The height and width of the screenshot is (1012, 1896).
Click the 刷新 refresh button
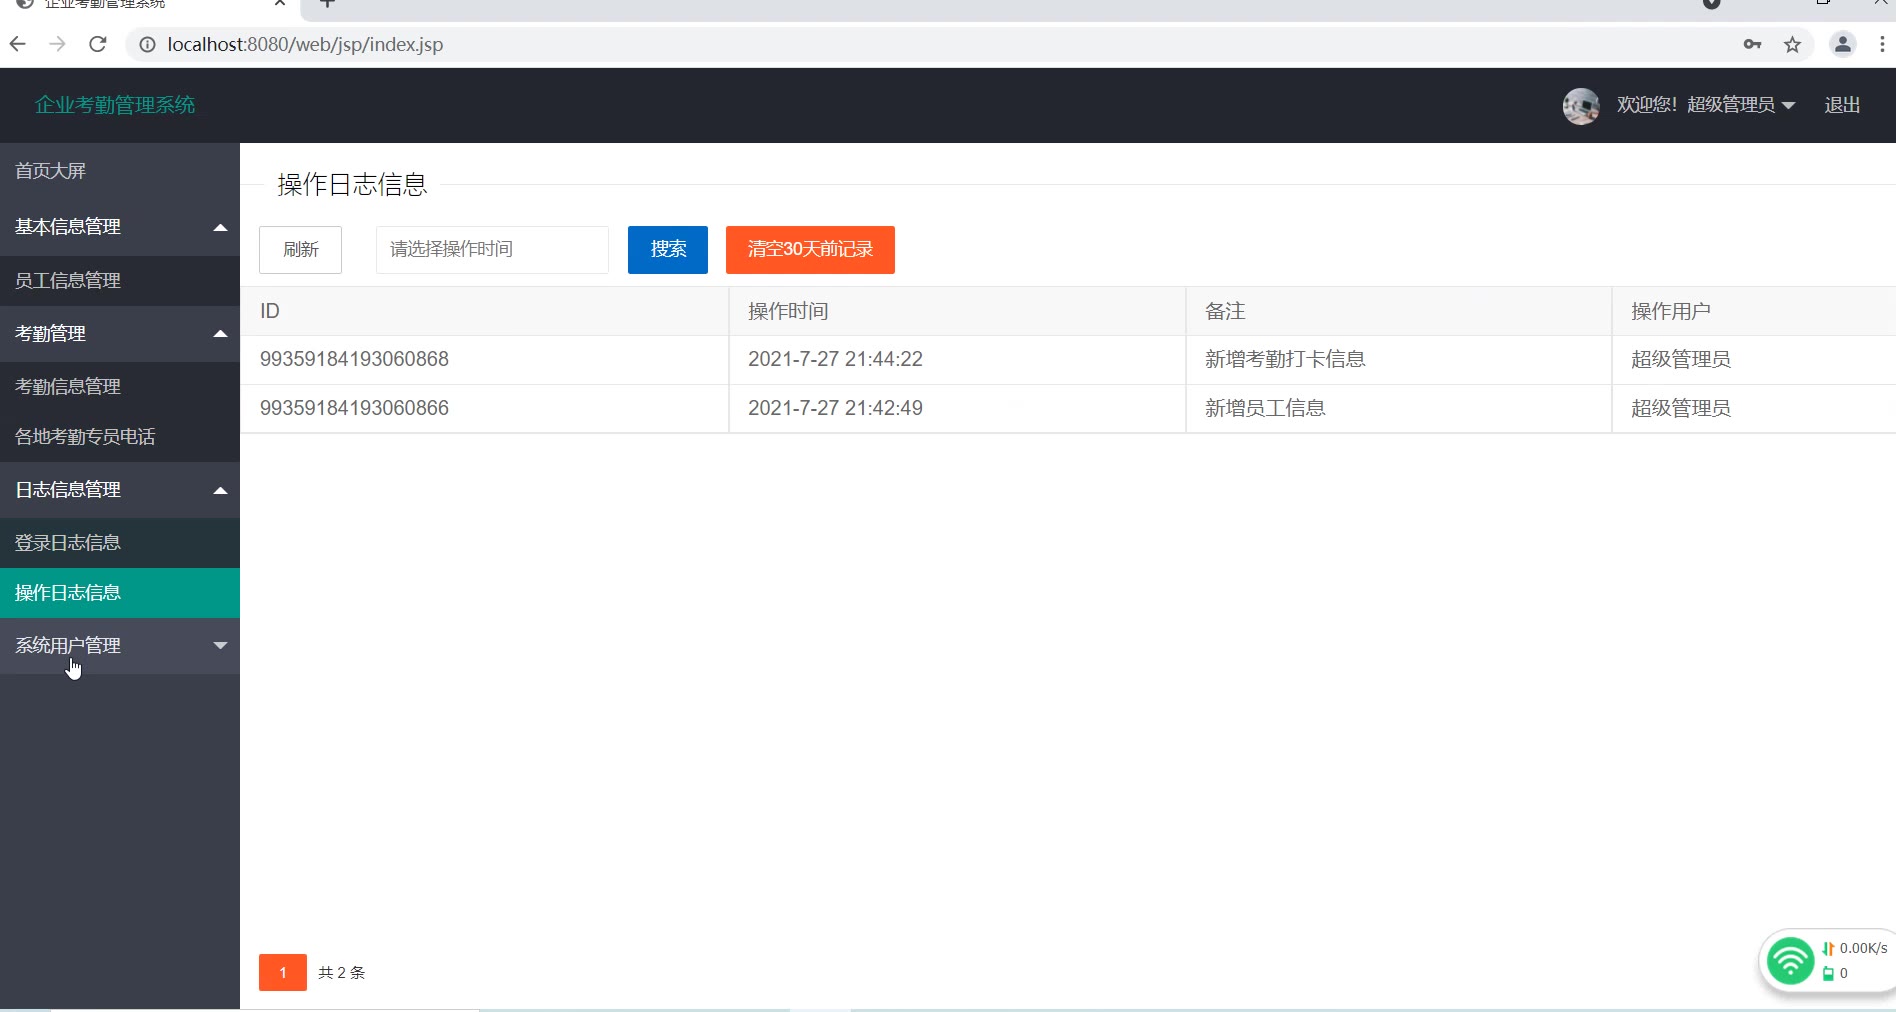[300, 249]
